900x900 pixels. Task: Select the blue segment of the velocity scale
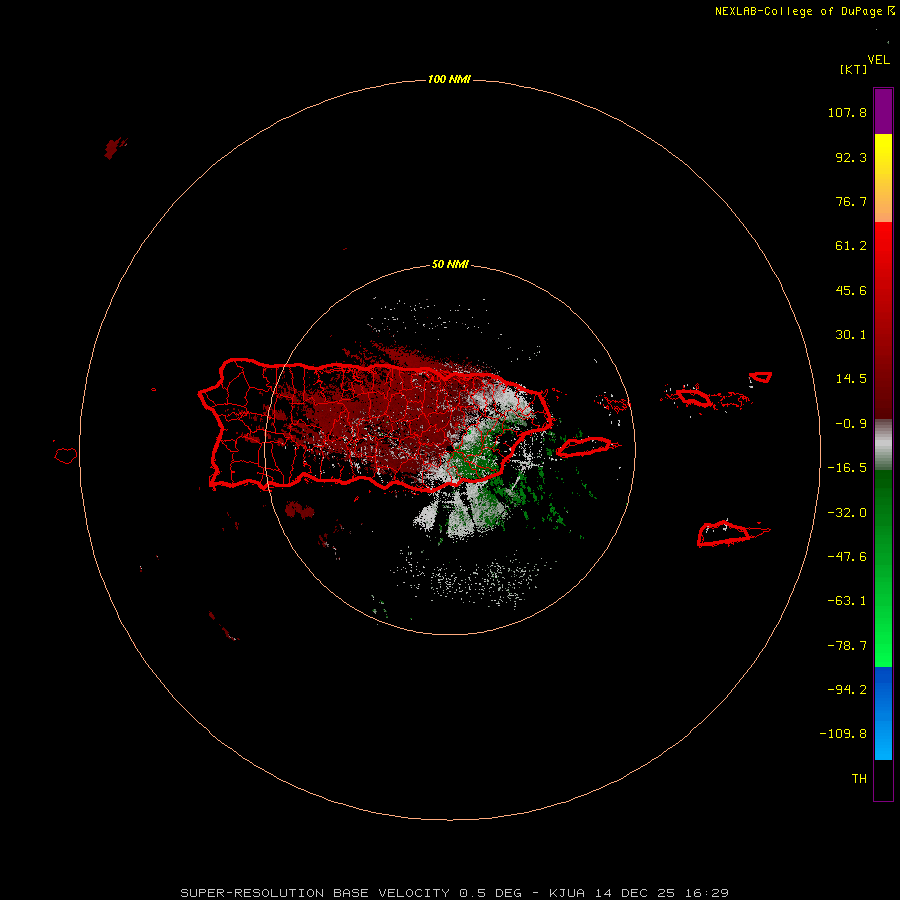883,713
